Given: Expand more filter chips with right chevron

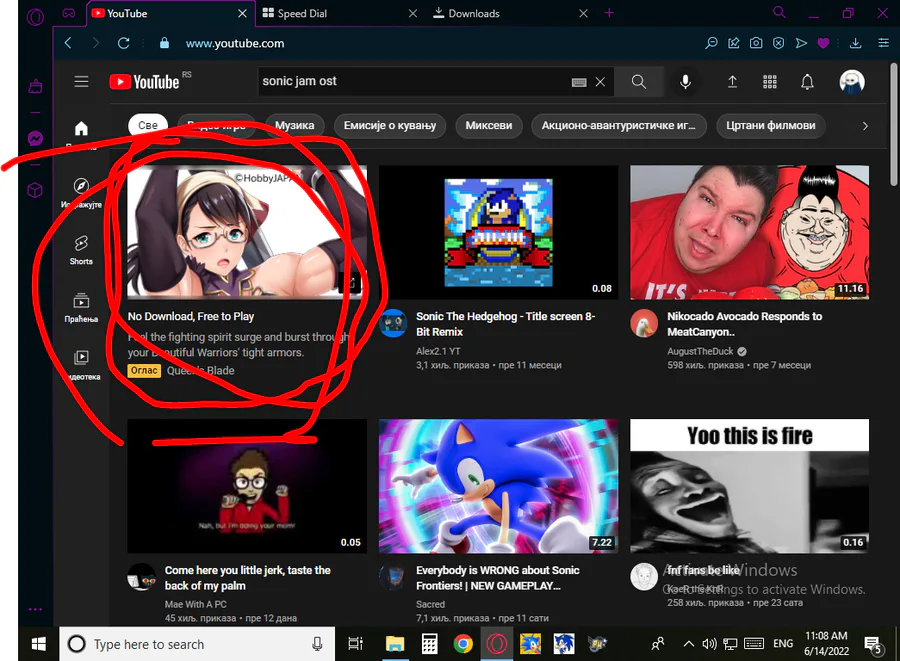Looking at the screenshot, I should point(865,126).
